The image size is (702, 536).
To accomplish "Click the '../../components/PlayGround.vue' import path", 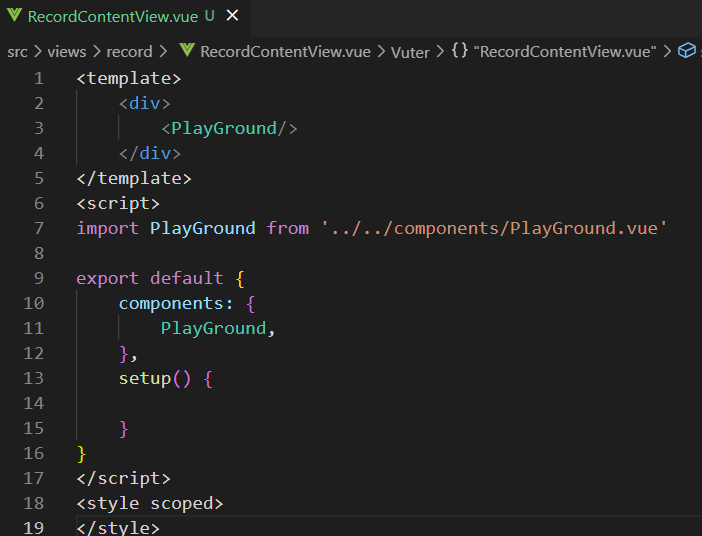I will point(494,229).
